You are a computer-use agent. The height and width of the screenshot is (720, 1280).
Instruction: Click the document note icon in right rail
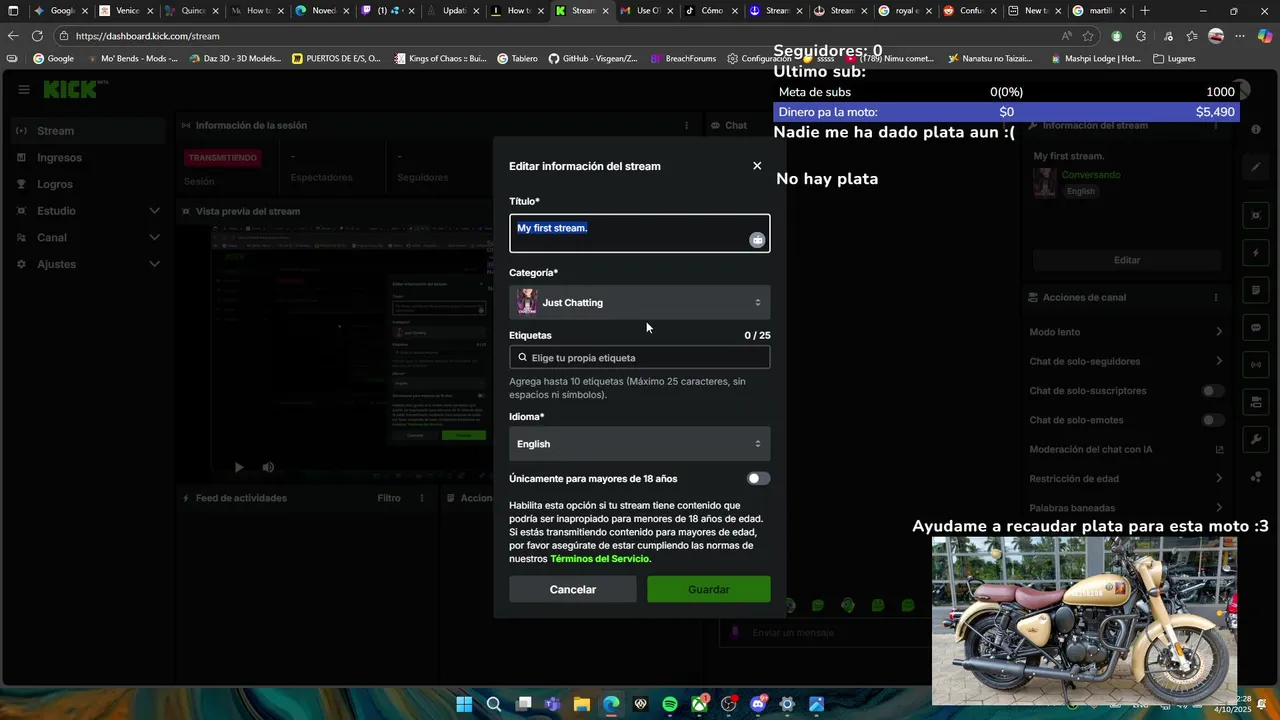point(1256,291)
